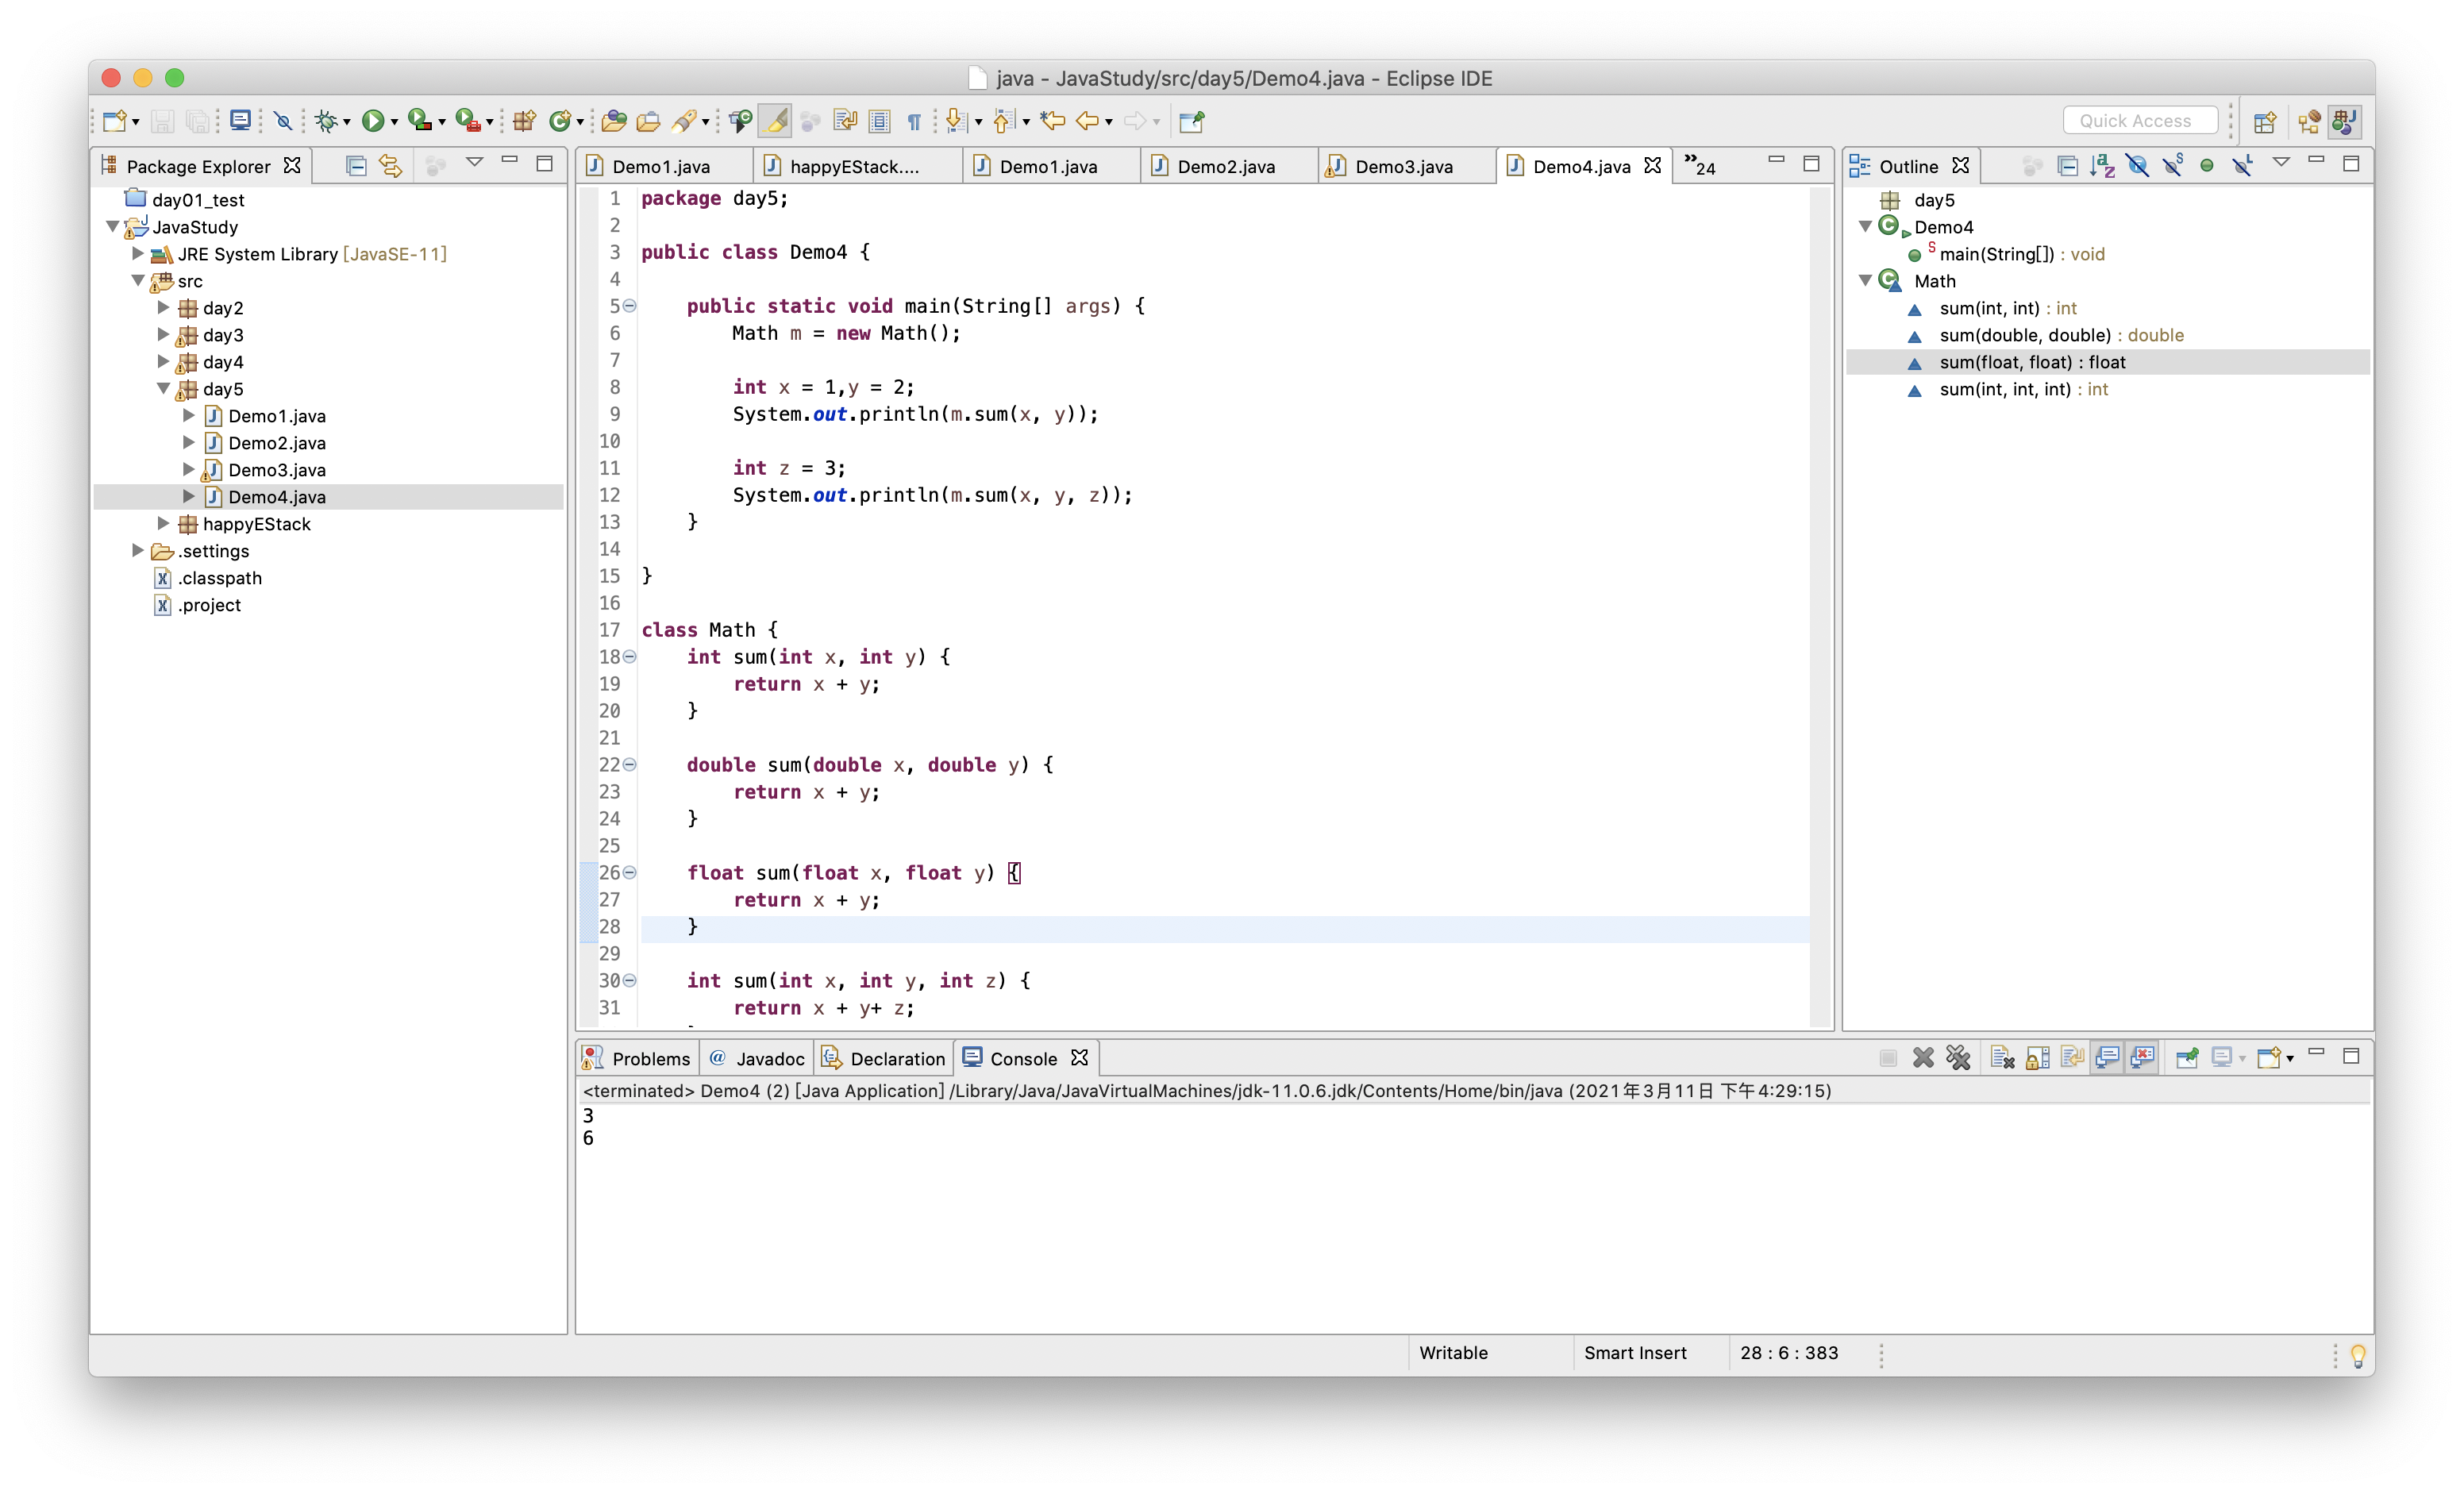This screenshot has width=2464, height=1494.
Task: Toggle Block Selection Mode button
Action: coord(879,121)
